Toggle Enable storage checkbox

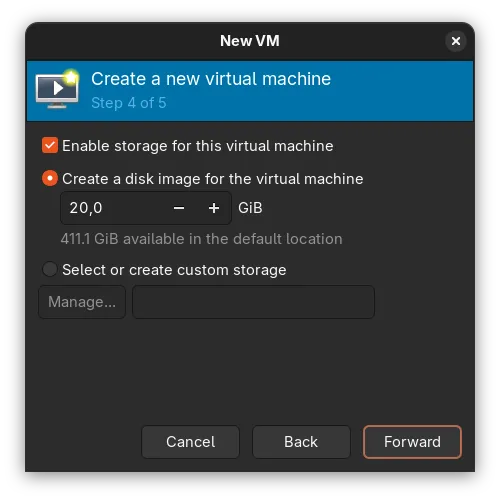tap(50, 145)
